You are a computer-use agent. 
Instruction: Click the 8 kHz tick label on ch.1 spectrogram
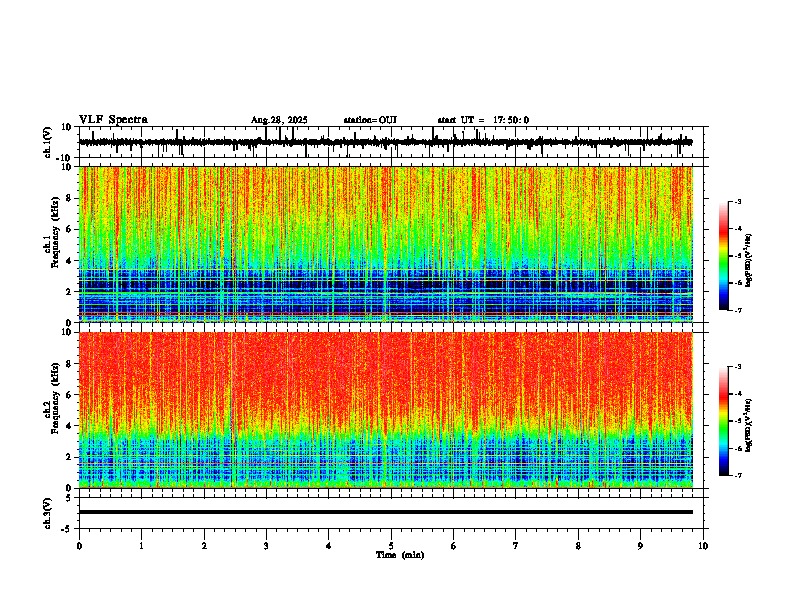pyautogui.click(x=69, y=198)
